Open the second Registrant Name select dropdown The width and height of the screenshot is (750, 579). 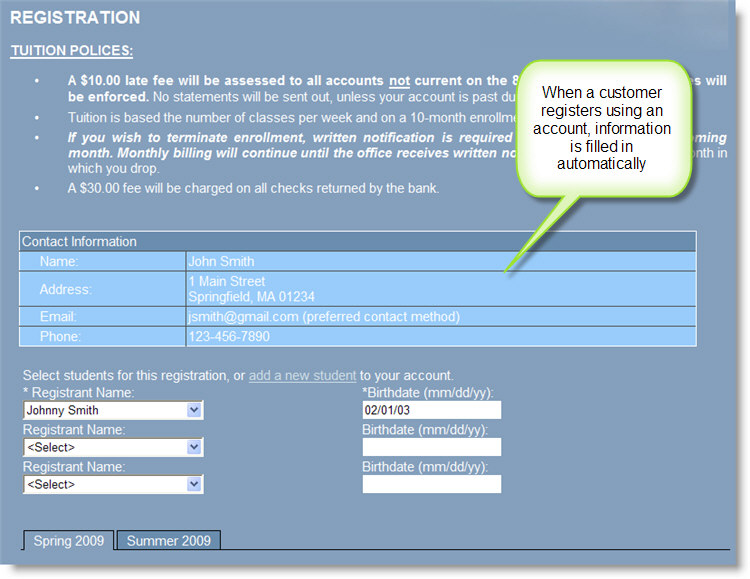click(x=113, y=447)
